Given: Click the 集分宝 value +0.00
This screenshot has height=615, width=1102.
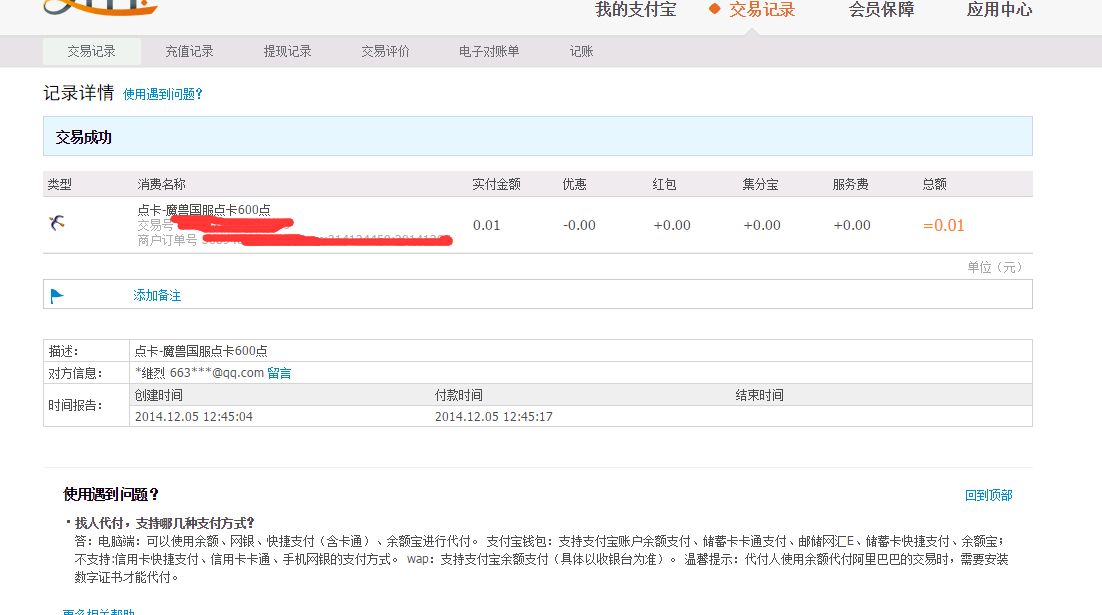Looking at the screenshot, I should coord(762,226).
